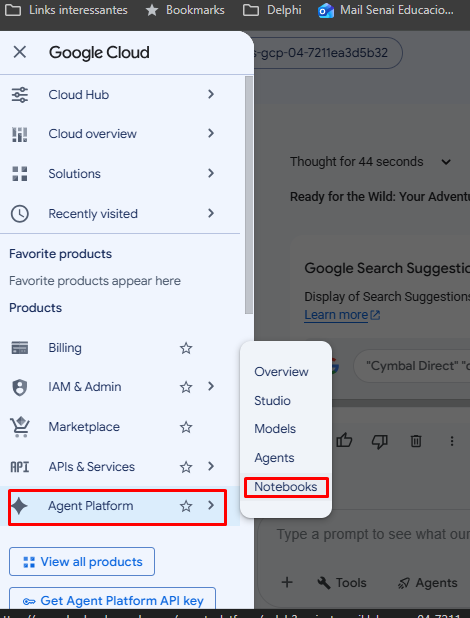Open Studio from the submenu

[x=272, y=400]
